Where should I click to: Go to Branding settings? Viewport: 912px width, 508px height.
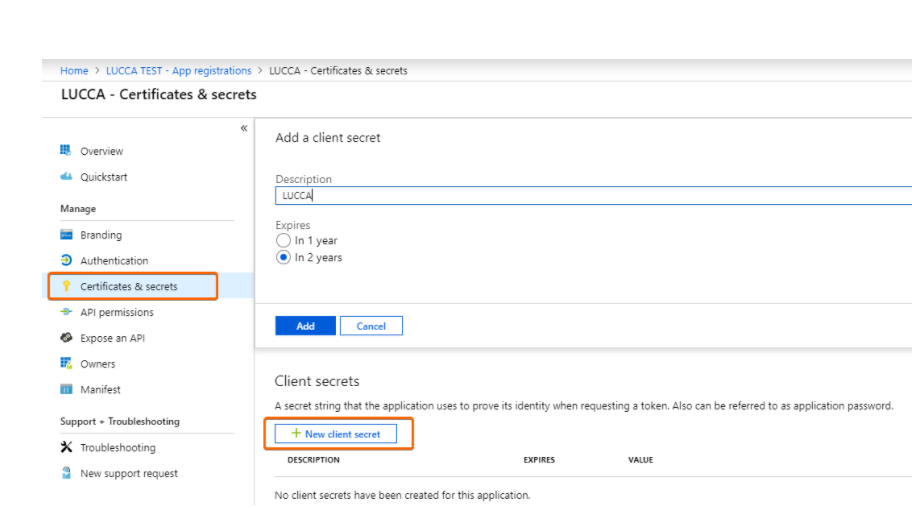coord(101,235)
